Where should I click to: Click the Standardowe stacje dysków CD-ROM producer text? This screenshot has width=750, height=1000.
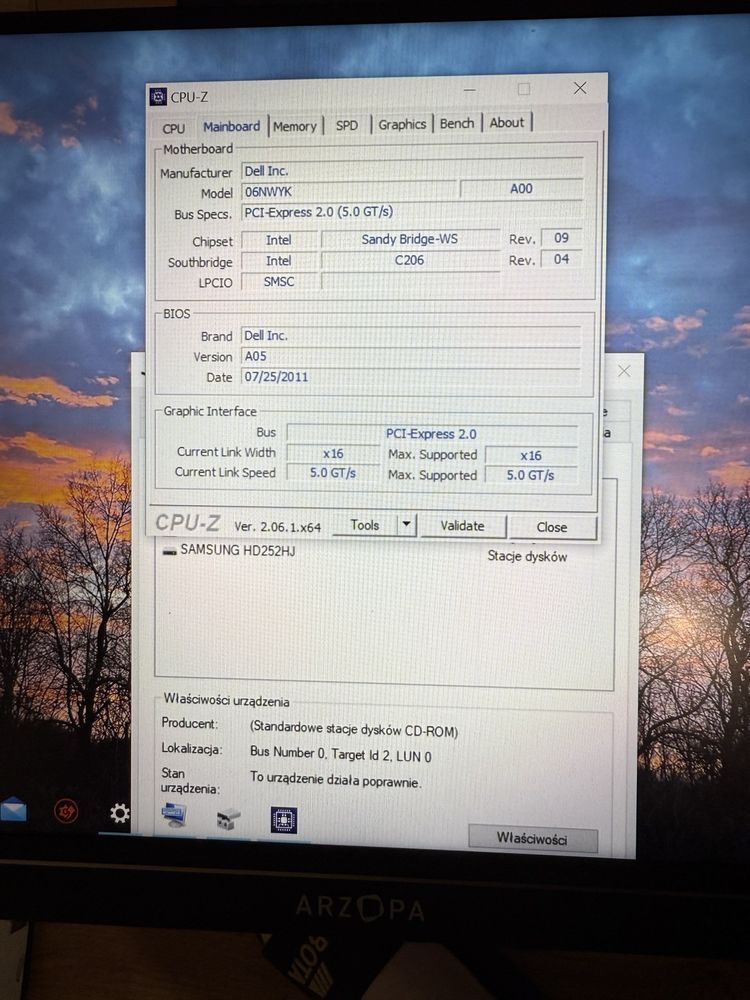[x=353, y=728]
